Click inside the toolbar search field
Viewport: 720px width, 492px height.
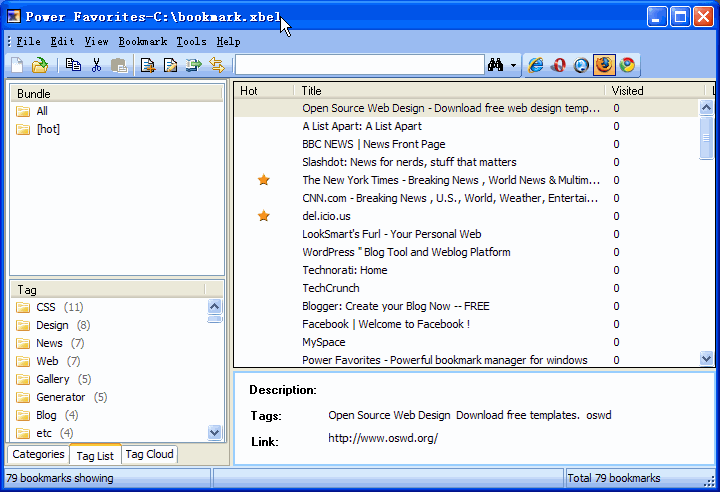click(360, 65)
